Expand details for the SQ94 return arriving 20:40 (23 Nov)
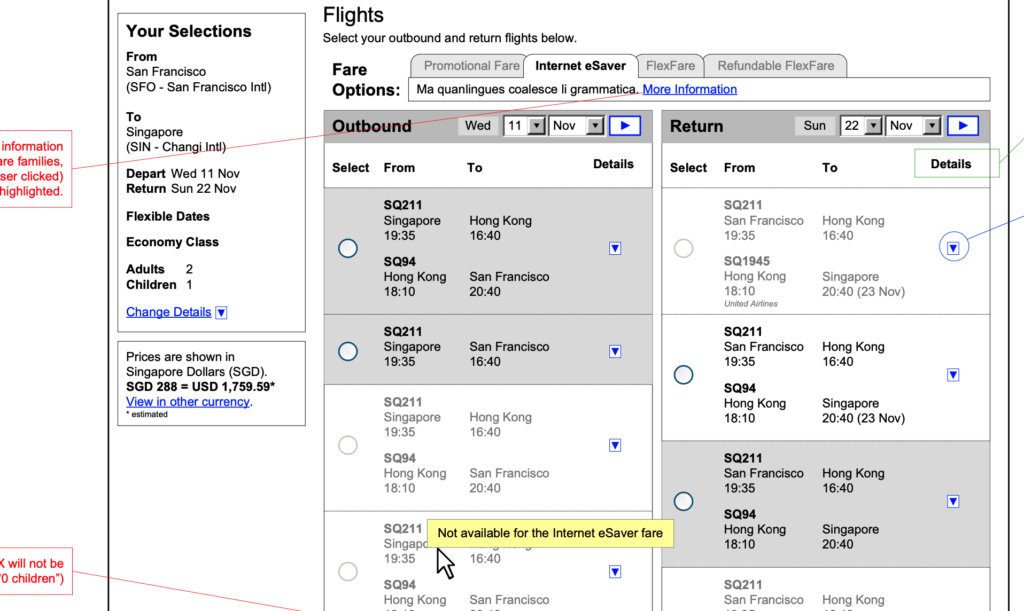Viewport: 1024px width, 611px height. (x=953, y=375)
